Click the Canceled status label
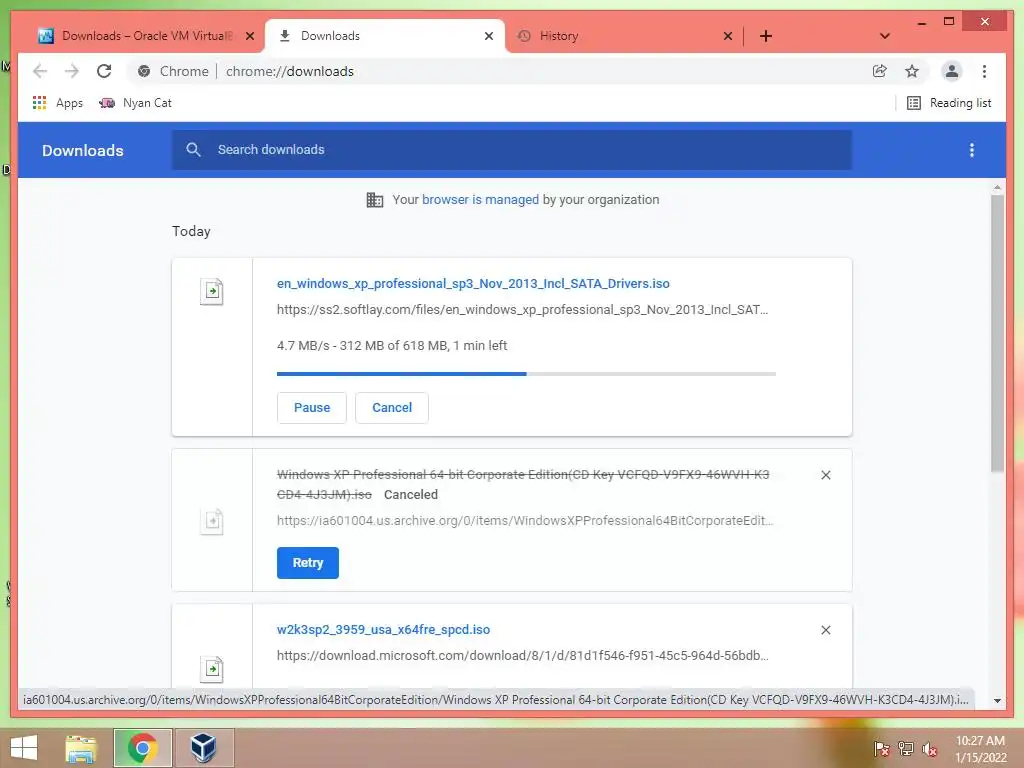 (411, 494)
